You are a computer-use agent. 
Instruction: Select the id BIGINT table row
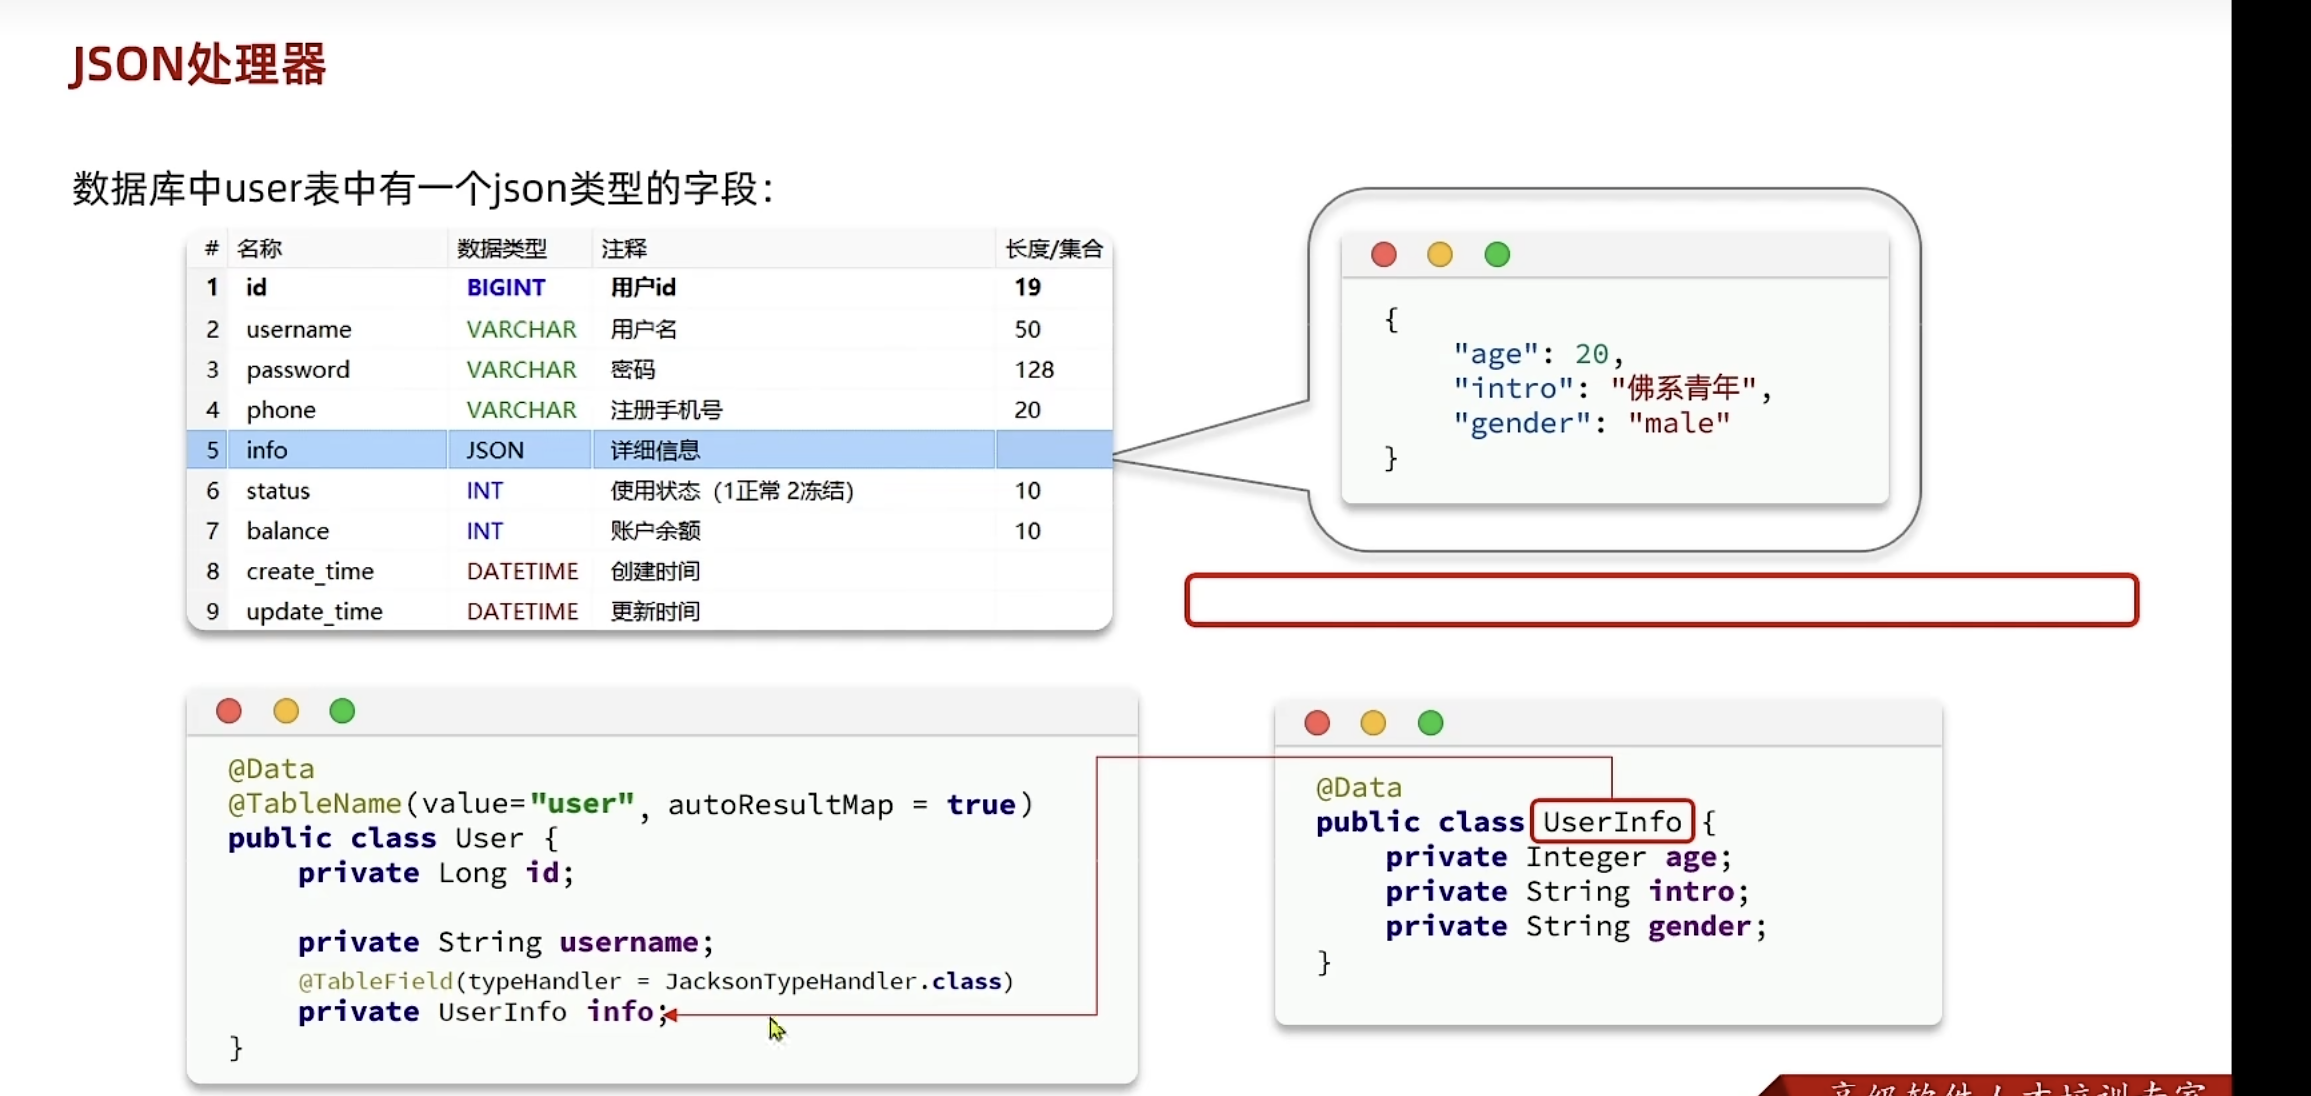pos(648,288)
